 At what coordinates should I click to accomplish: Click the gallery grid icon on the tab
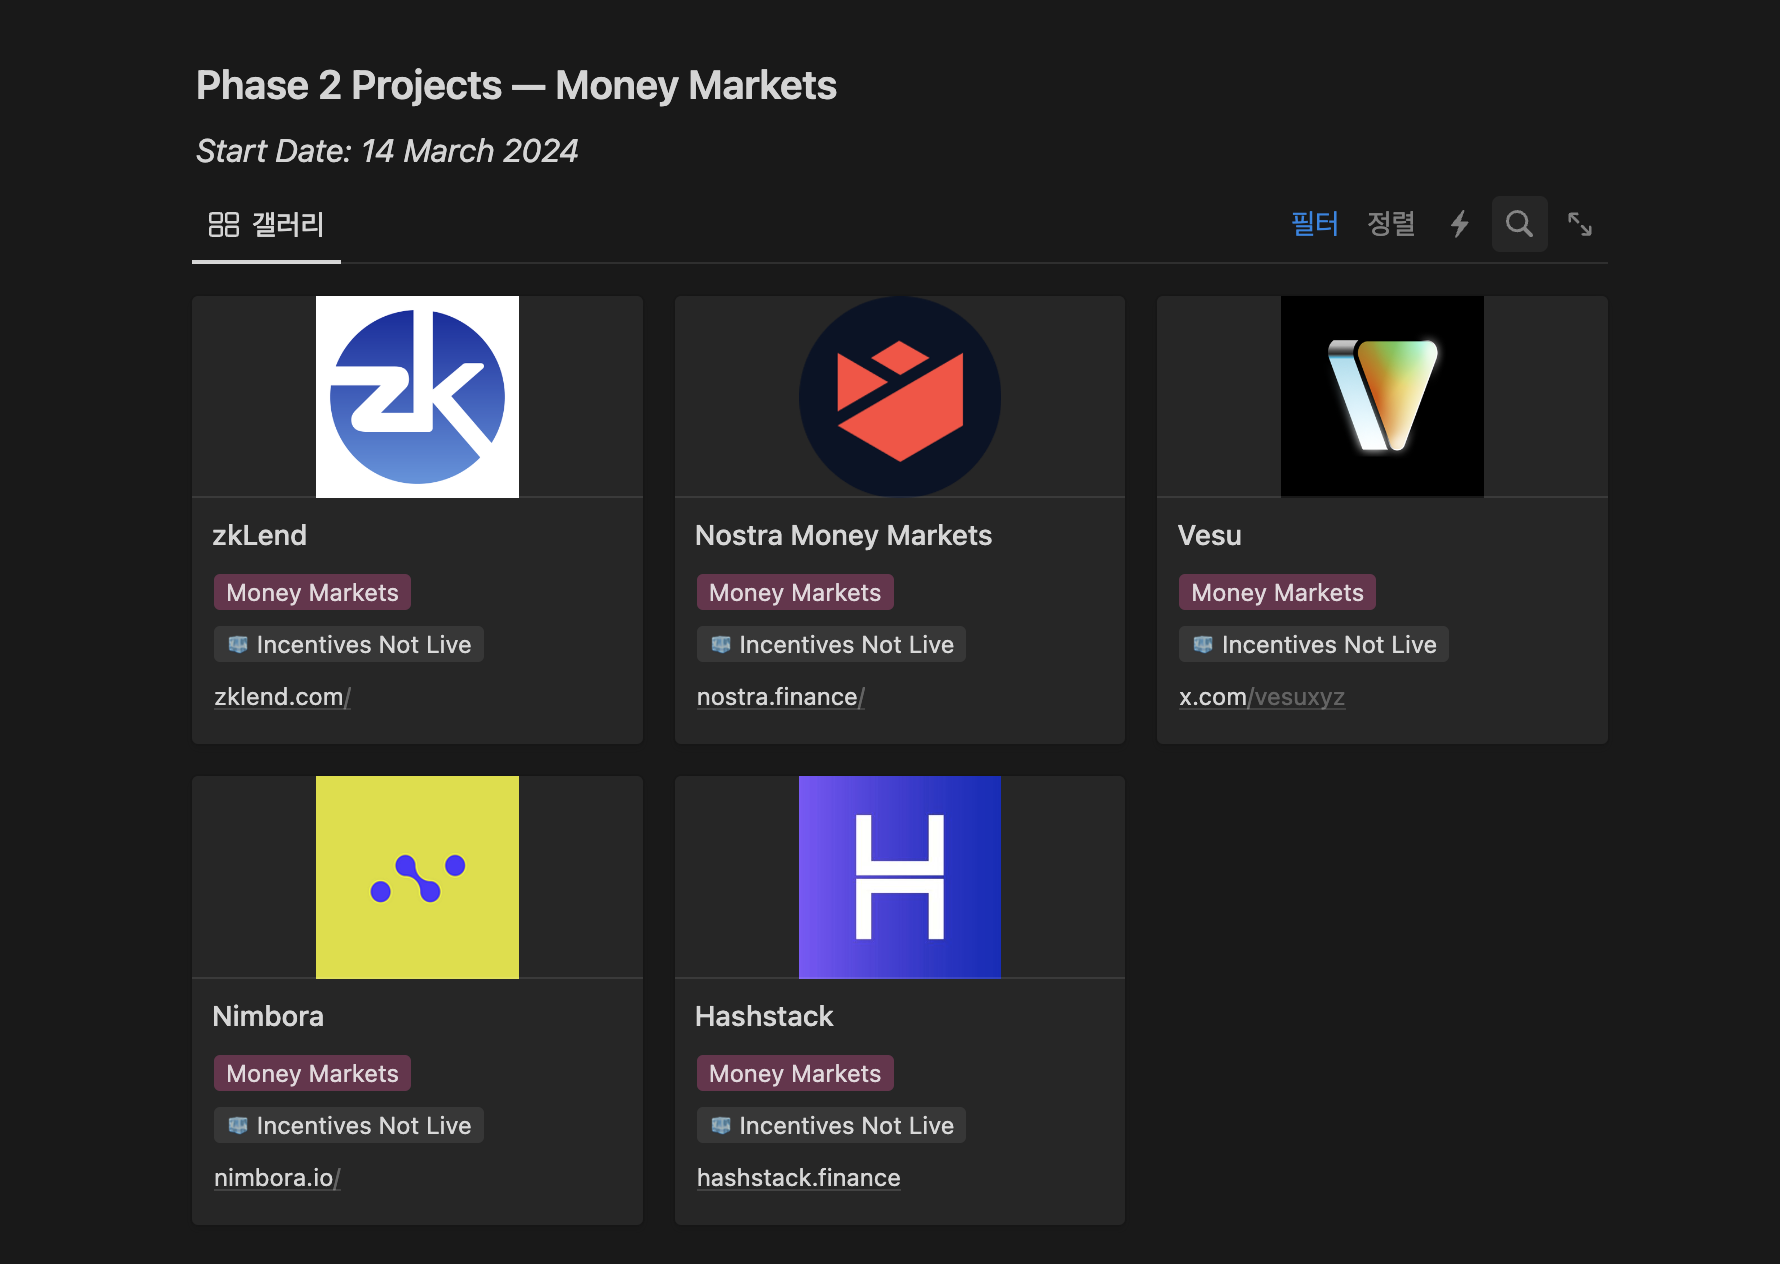[x=223, y=224]
